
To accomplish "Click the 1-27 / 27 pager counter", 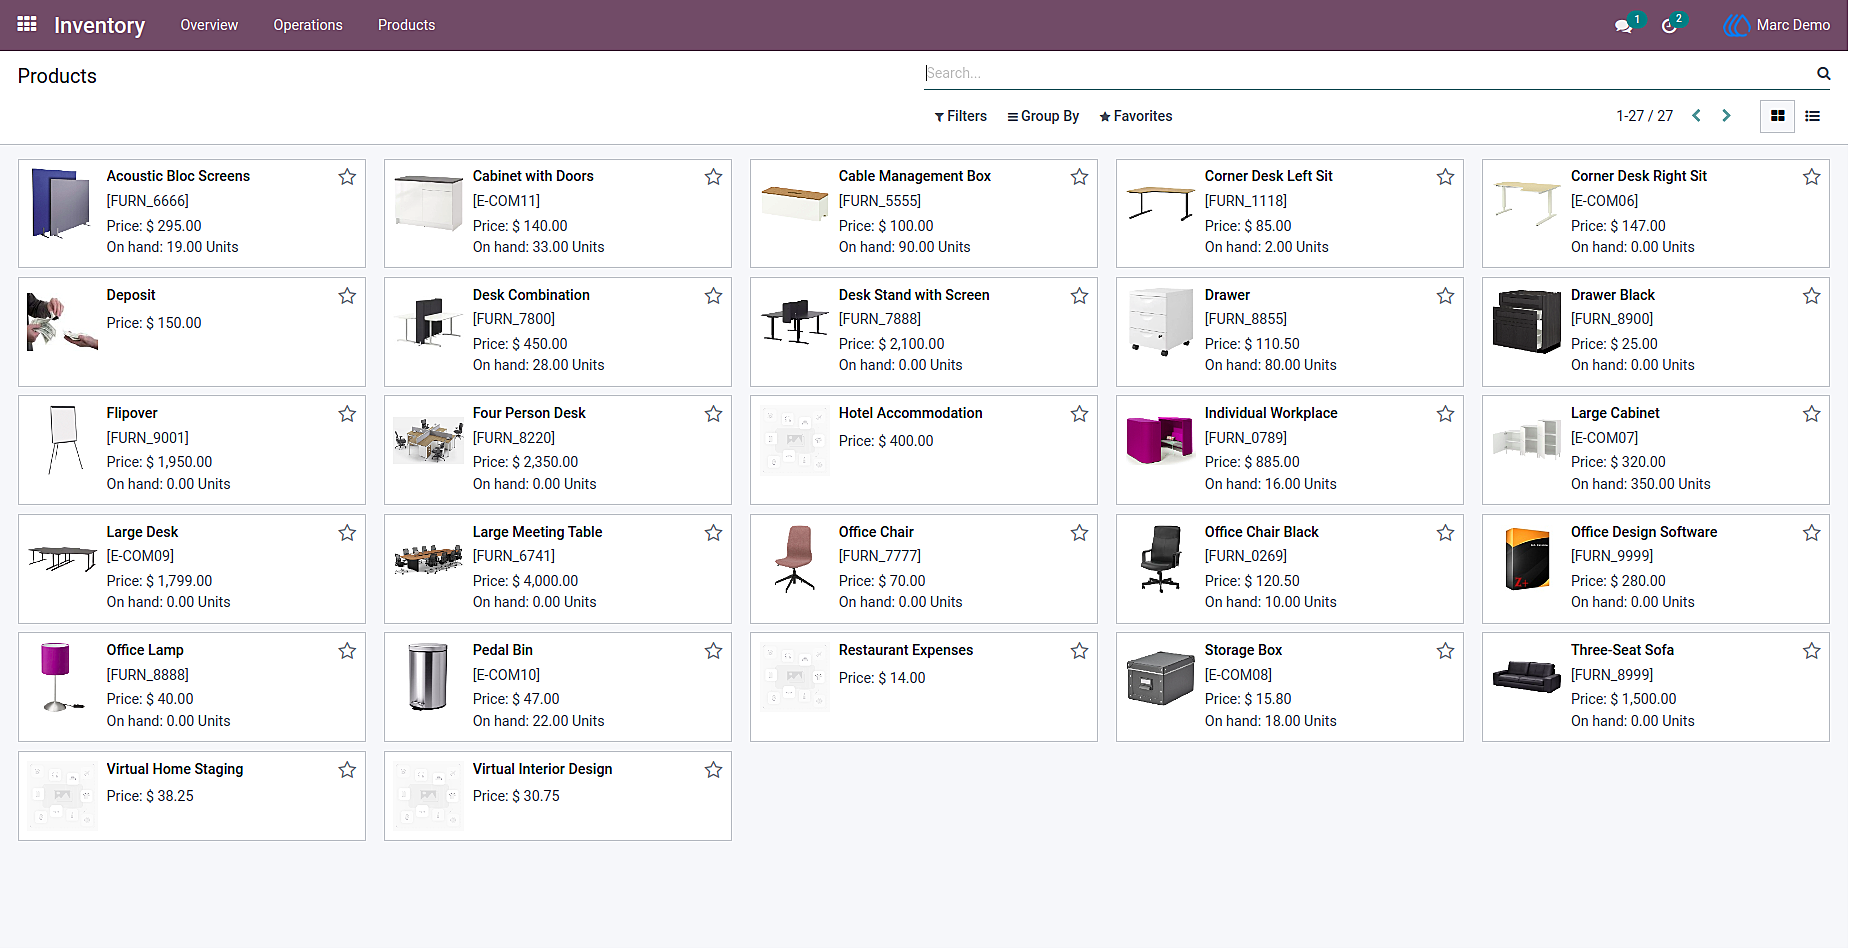I will (x=1644, y=116).
